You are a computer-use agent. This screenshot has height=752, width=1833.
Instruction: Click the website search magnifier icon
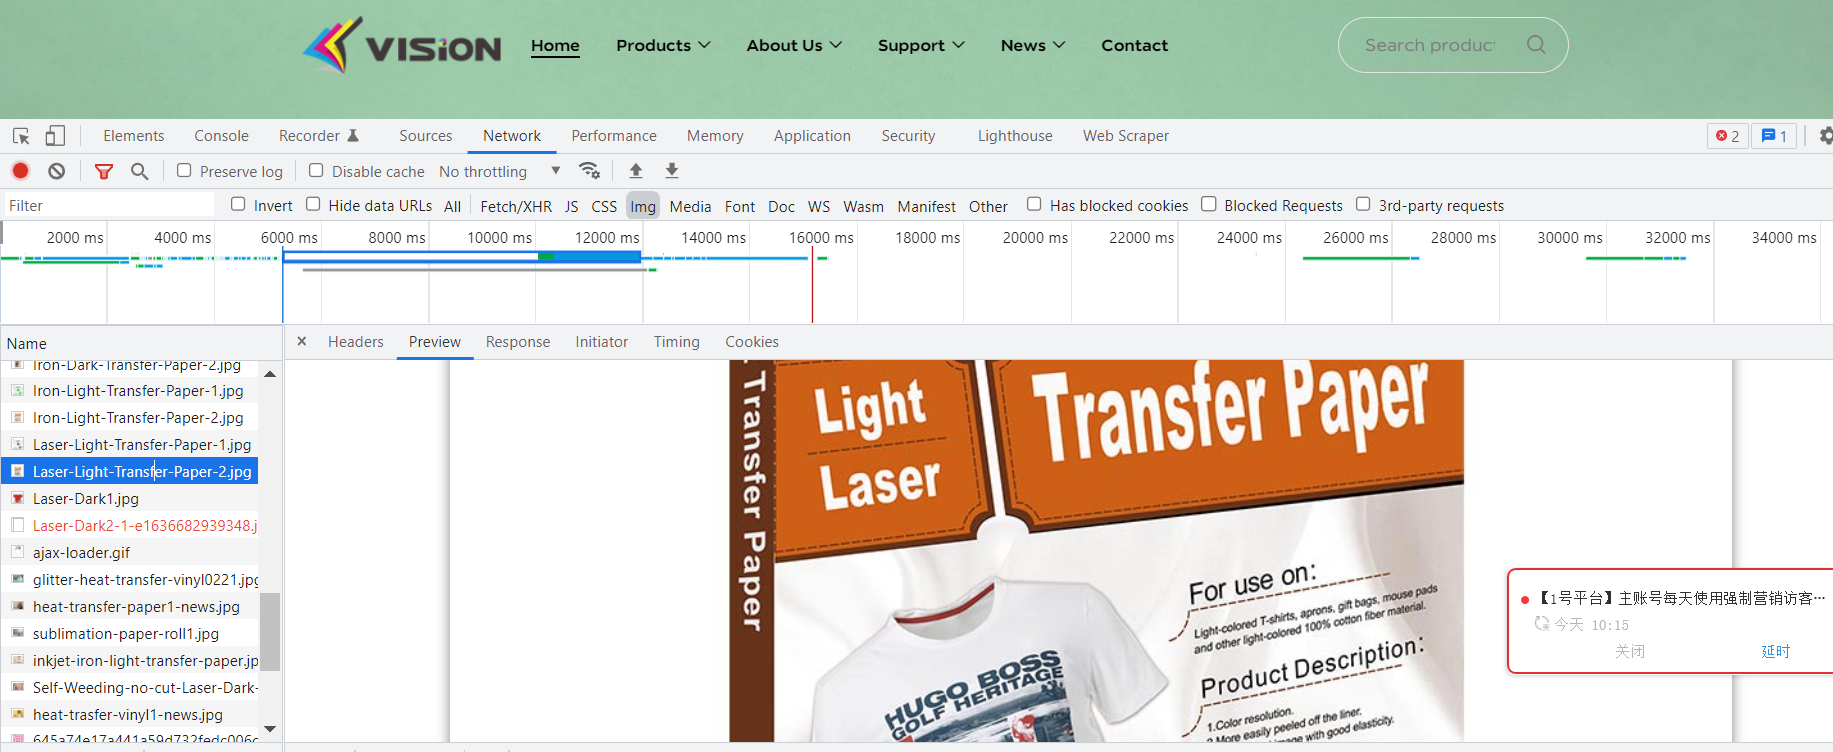point(1536,45)
